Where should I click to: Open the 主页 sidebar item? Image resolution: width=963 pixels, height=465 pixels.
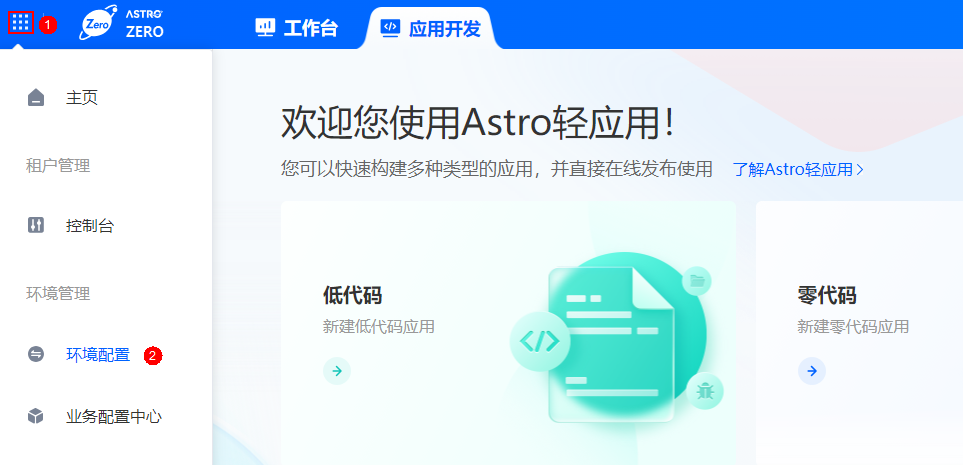point(82,98)
